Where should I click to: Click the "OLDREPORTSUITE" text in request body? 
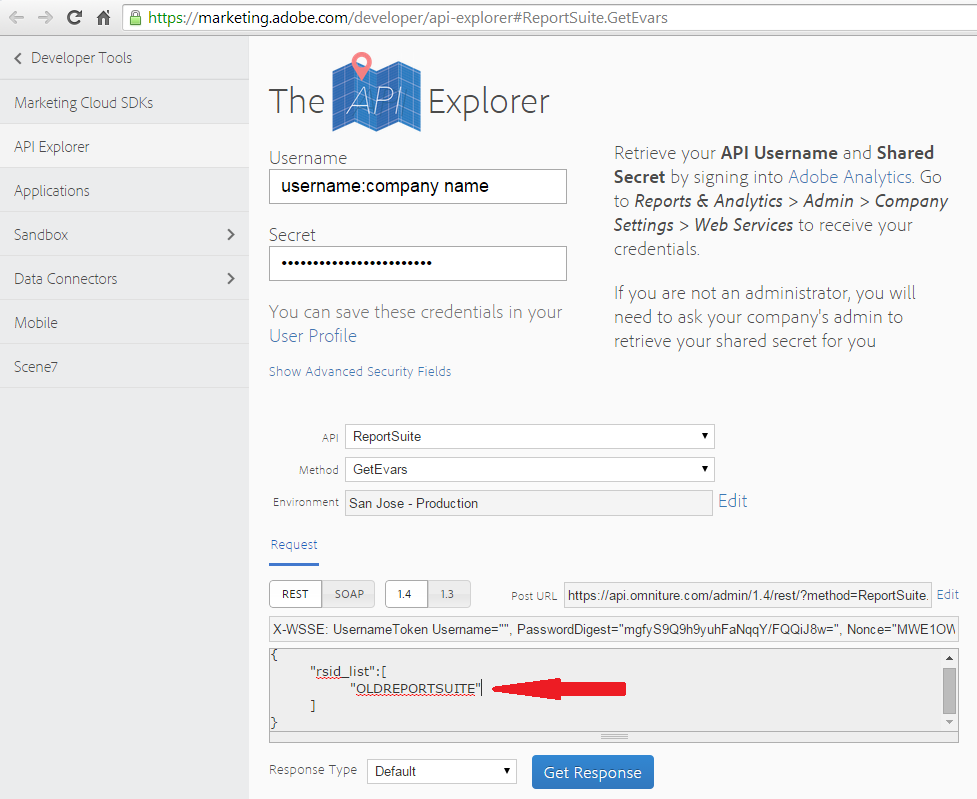pos(416,689)
